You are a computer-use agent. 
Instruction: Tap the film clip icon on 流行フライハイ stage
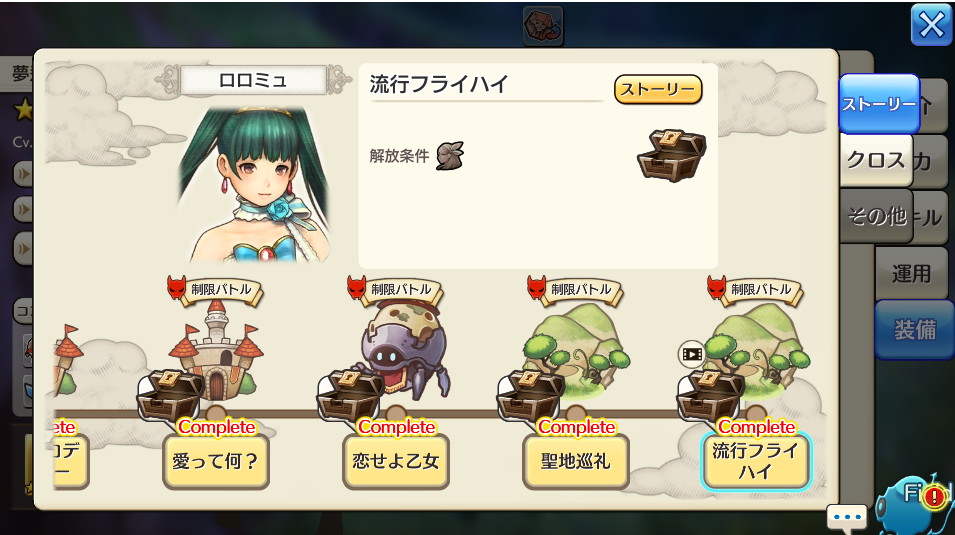(692, 354)
